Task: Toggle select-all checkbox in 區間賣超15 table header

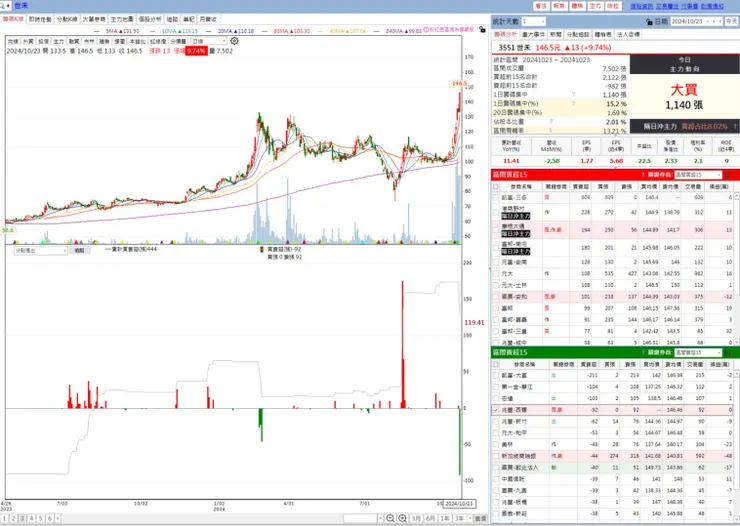Action: 496,364
